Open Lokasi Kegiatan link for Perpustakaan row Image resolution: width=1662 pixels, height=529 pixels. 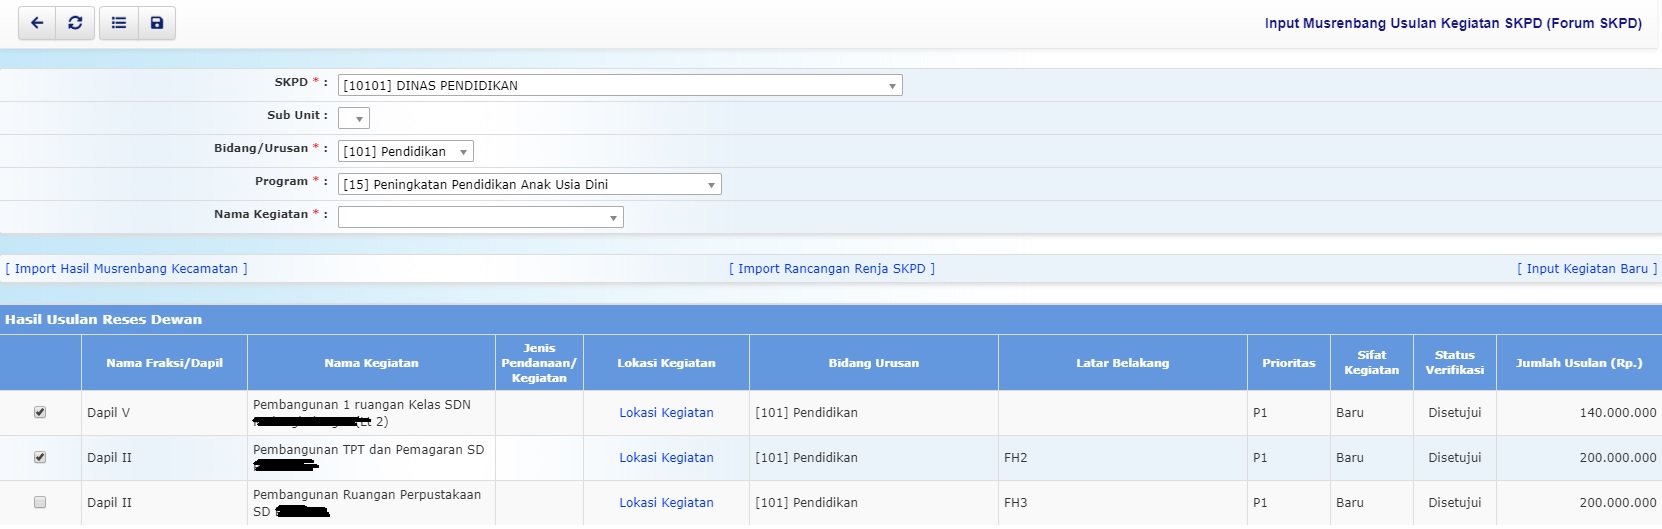click(666, 503)
